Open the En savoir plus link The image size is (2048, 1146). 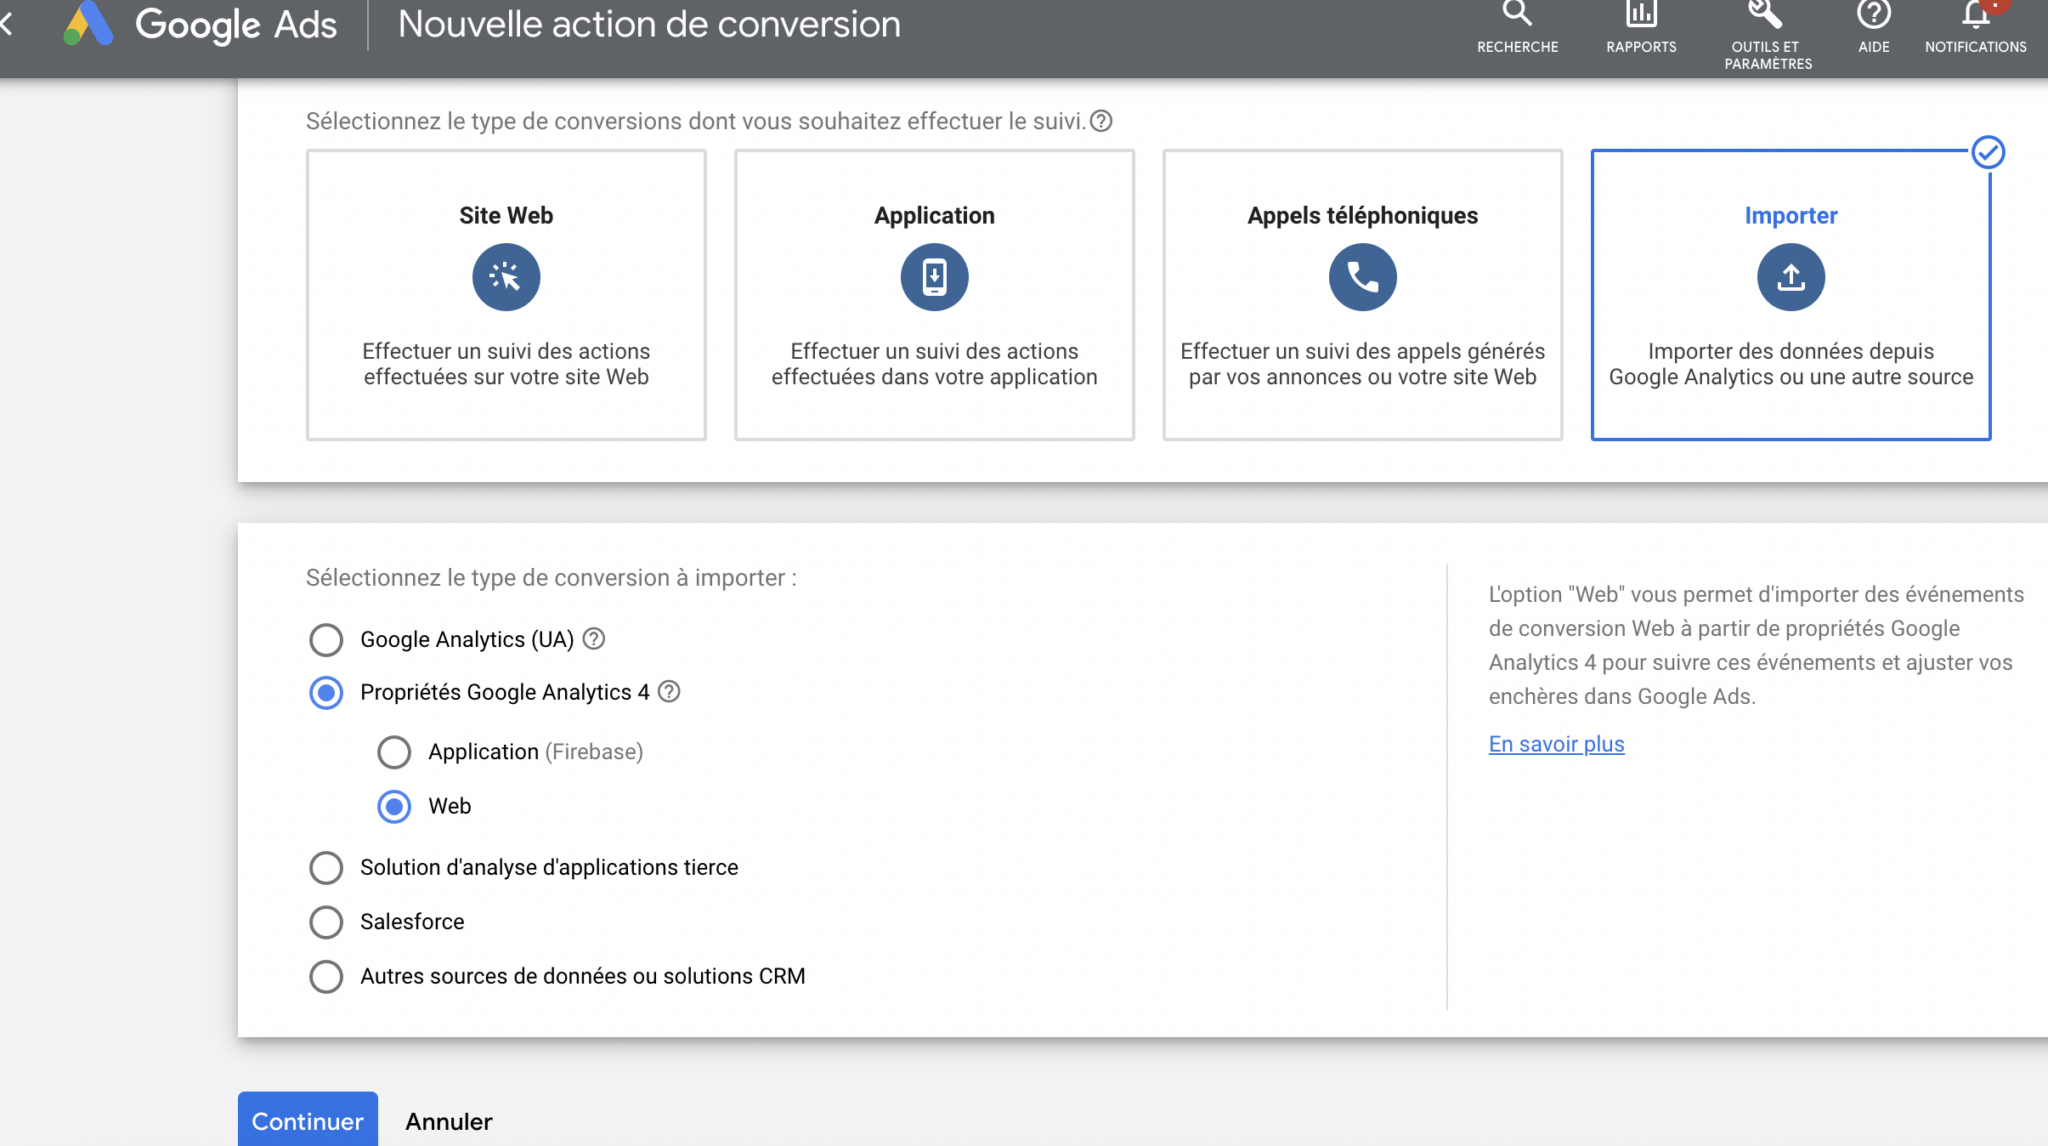(x=1556, y=744)
